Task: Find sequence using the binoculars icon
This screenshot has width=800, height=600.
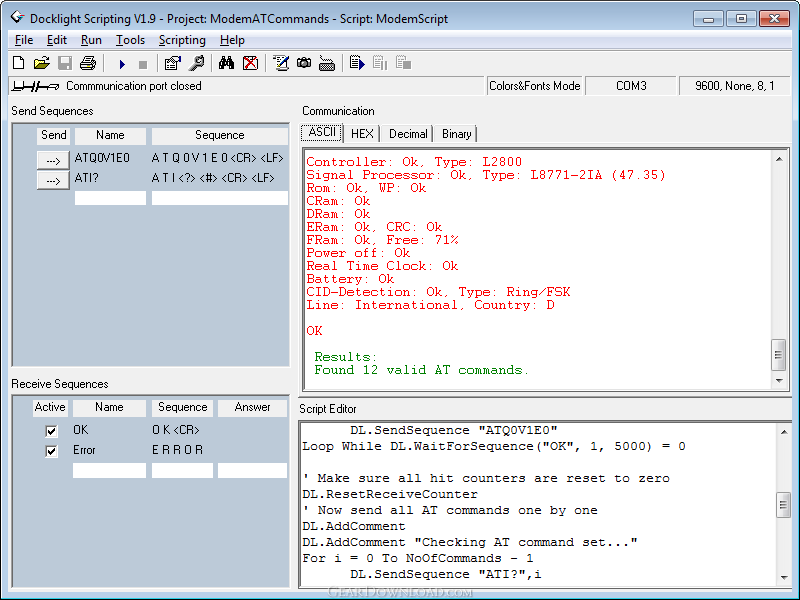Action: tap(226, 63)
